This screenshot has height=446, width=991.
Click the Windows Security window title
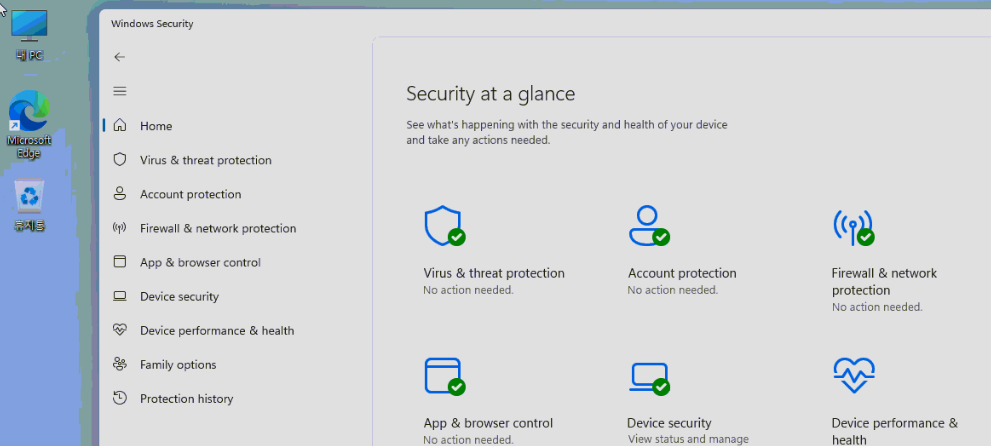click(152, 24)
